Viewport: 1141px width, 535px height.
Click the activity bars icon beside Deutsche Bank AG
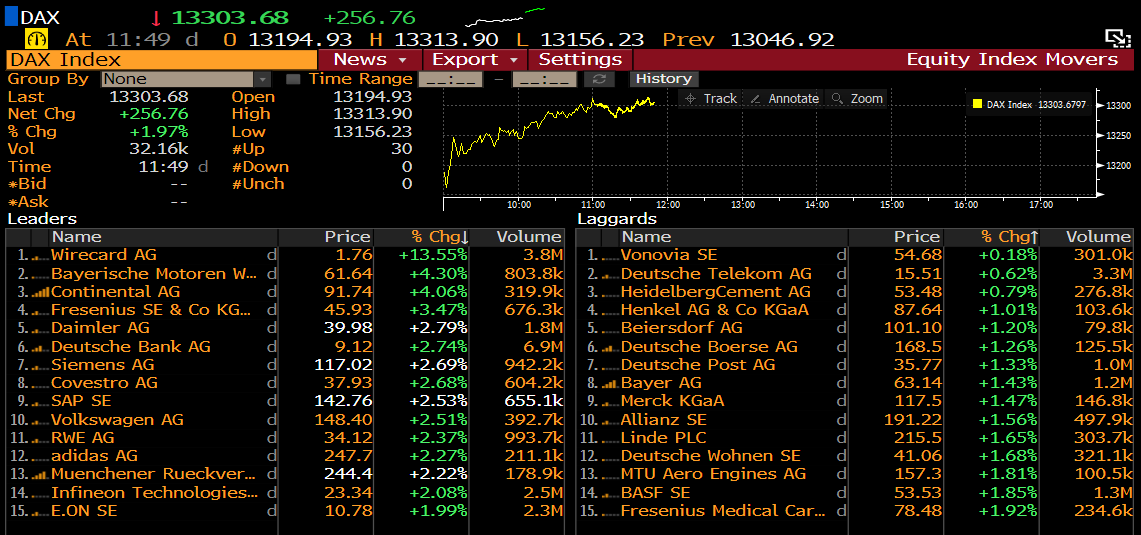[x=41, y=348]
